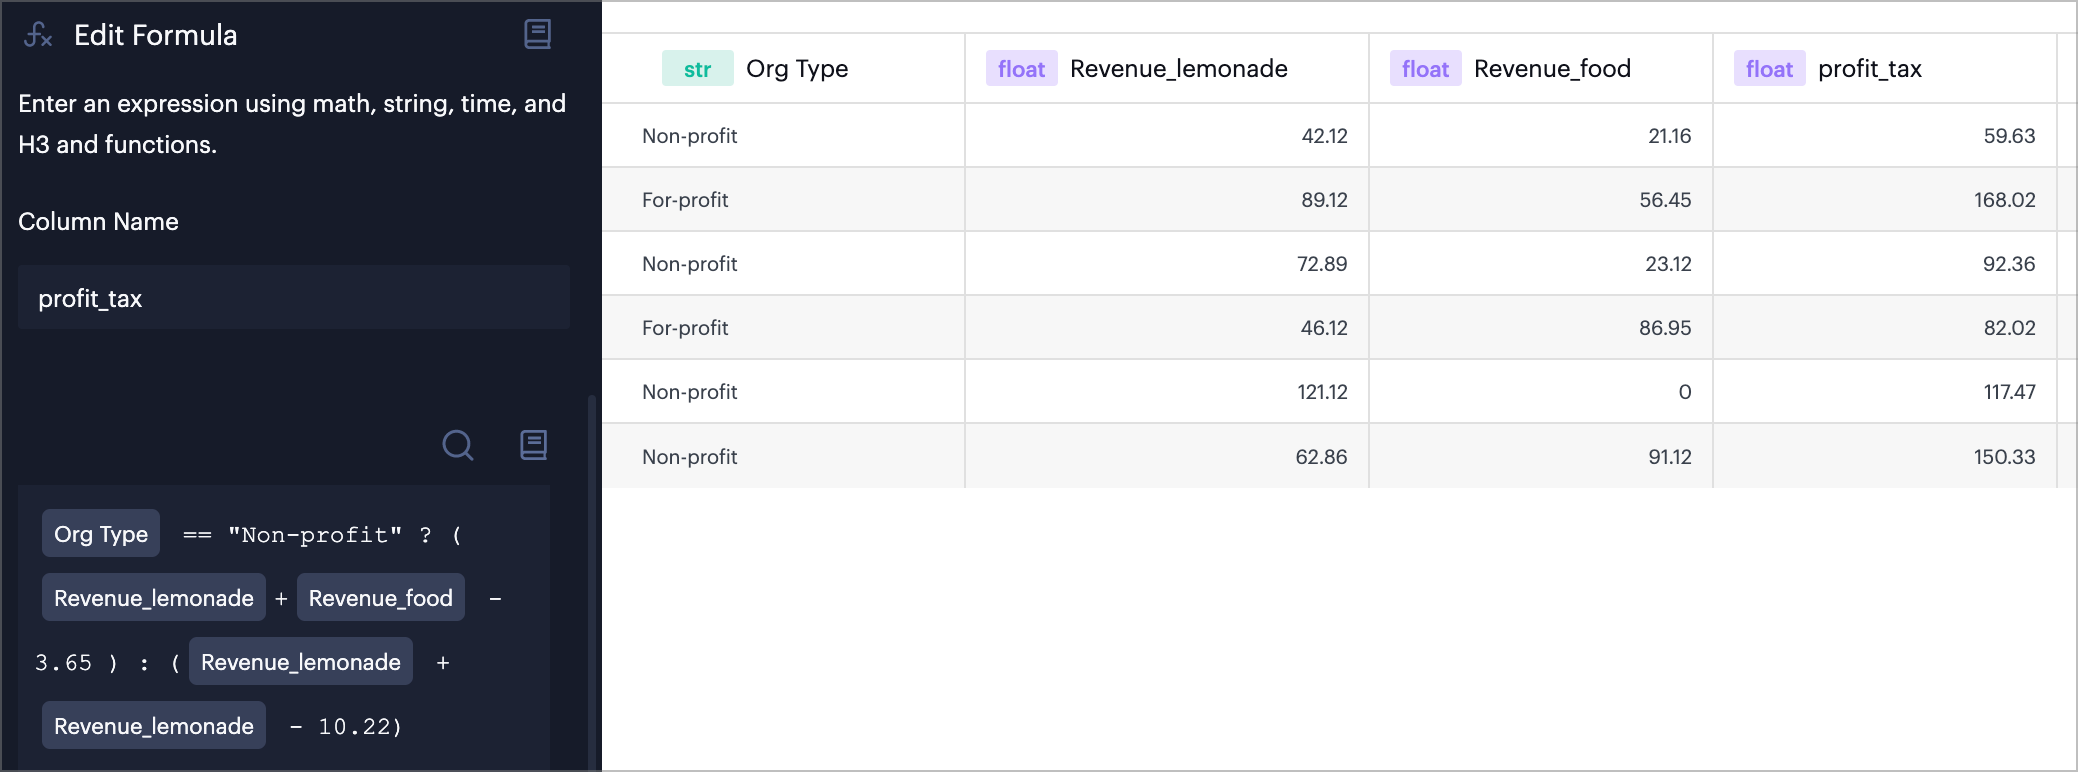Click the For-profit cell in the 46.12 row
The width and height of the screenshot is (2078, 772).
(783, 327)
